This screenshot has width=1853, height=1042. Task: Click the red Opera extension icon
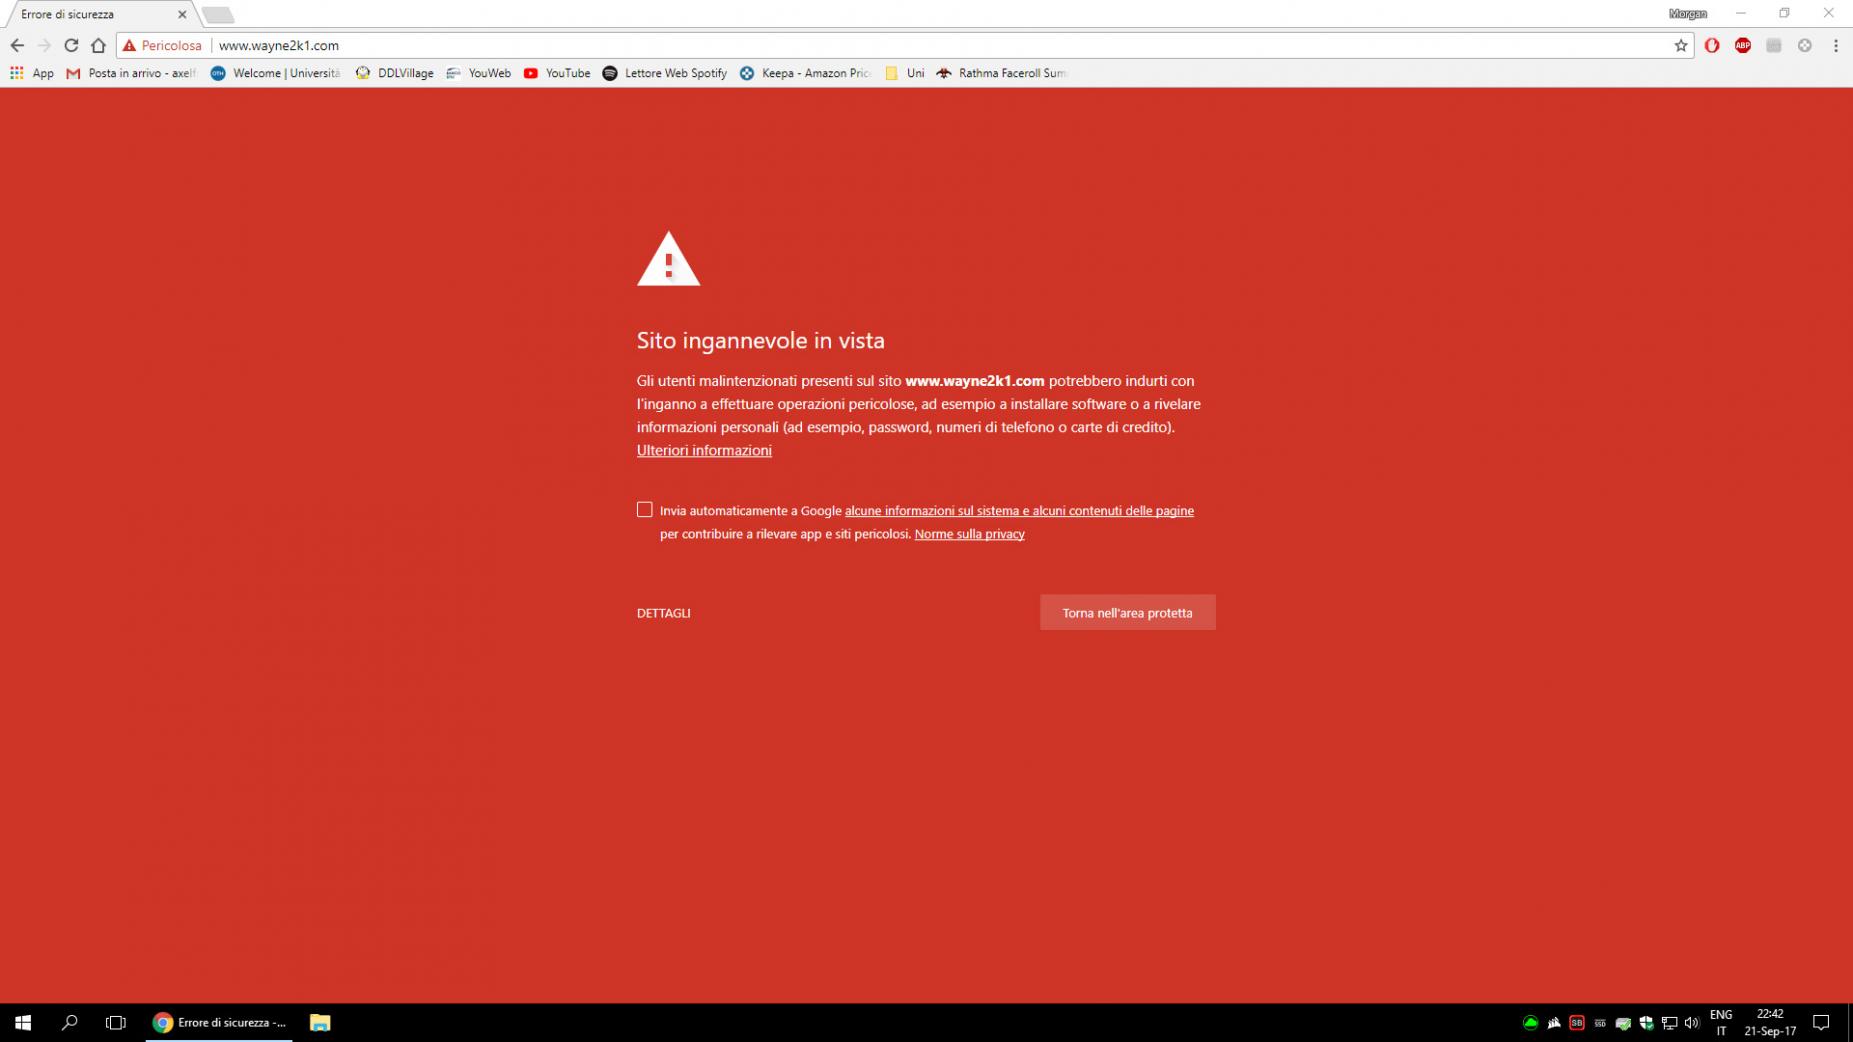1712,45
